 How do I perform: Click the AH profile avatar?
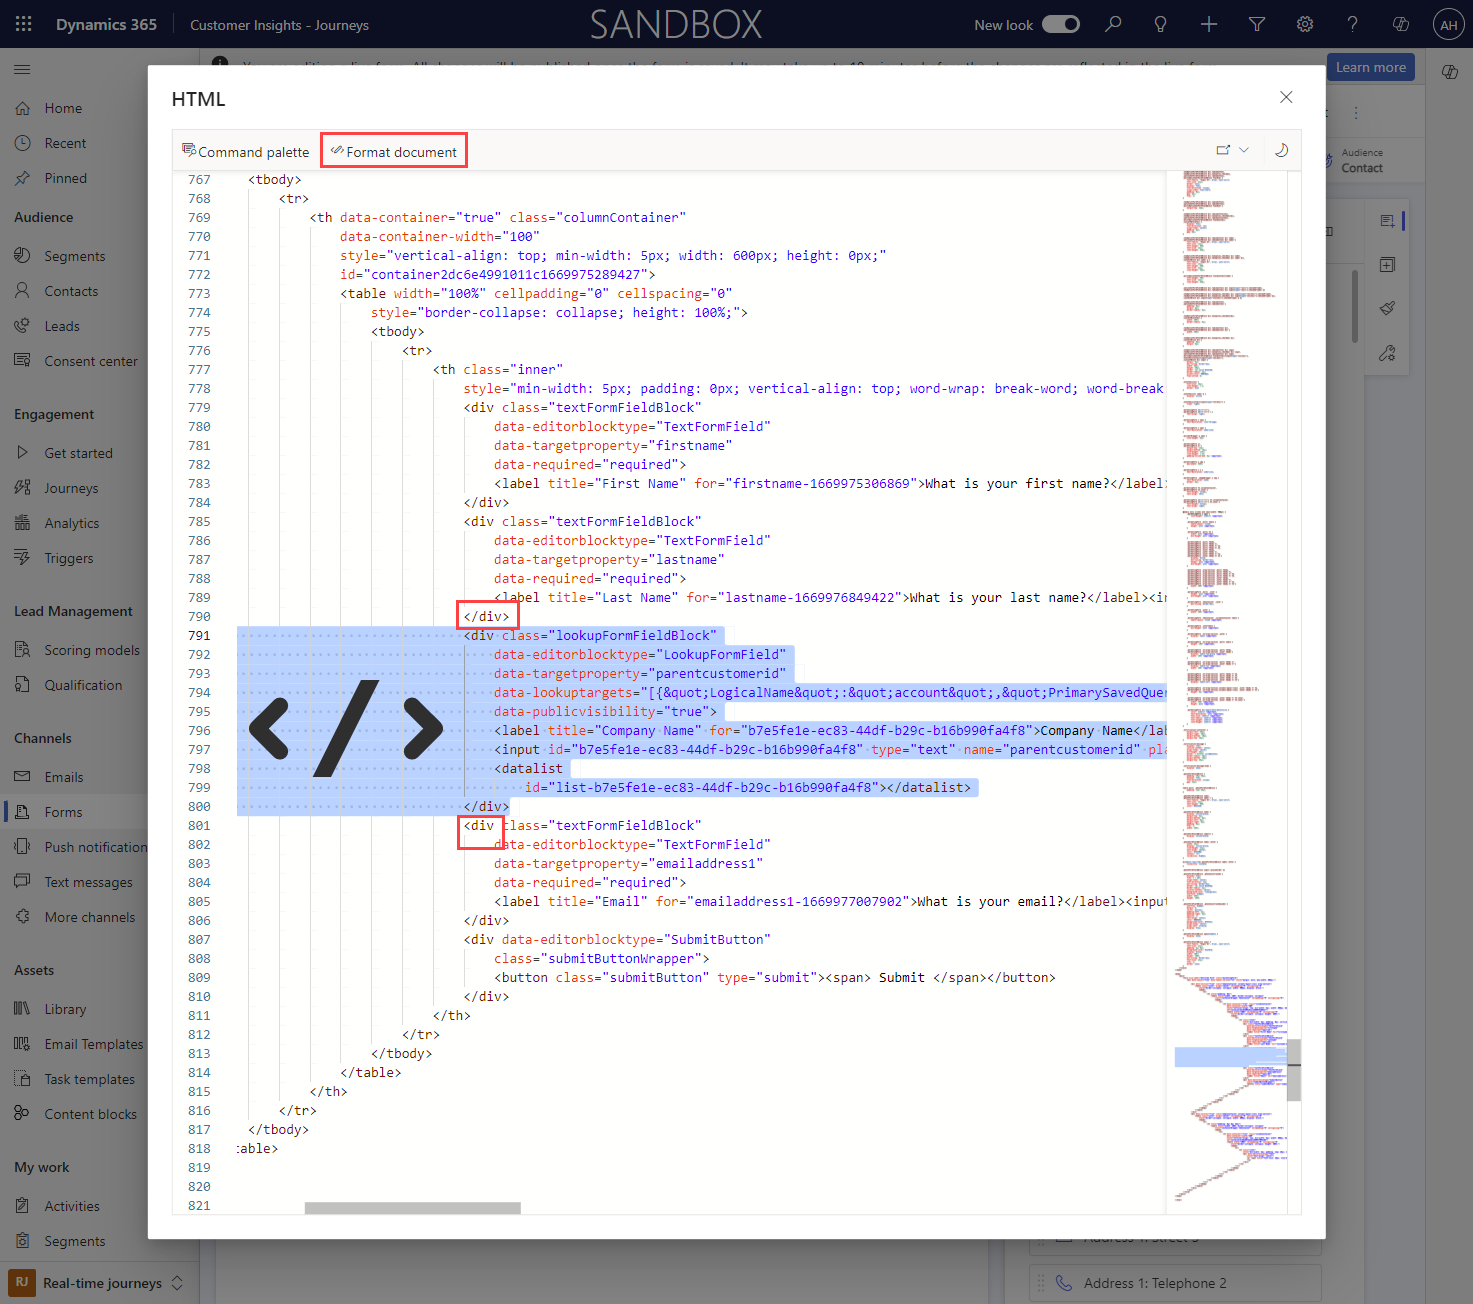click(1448, 23)
